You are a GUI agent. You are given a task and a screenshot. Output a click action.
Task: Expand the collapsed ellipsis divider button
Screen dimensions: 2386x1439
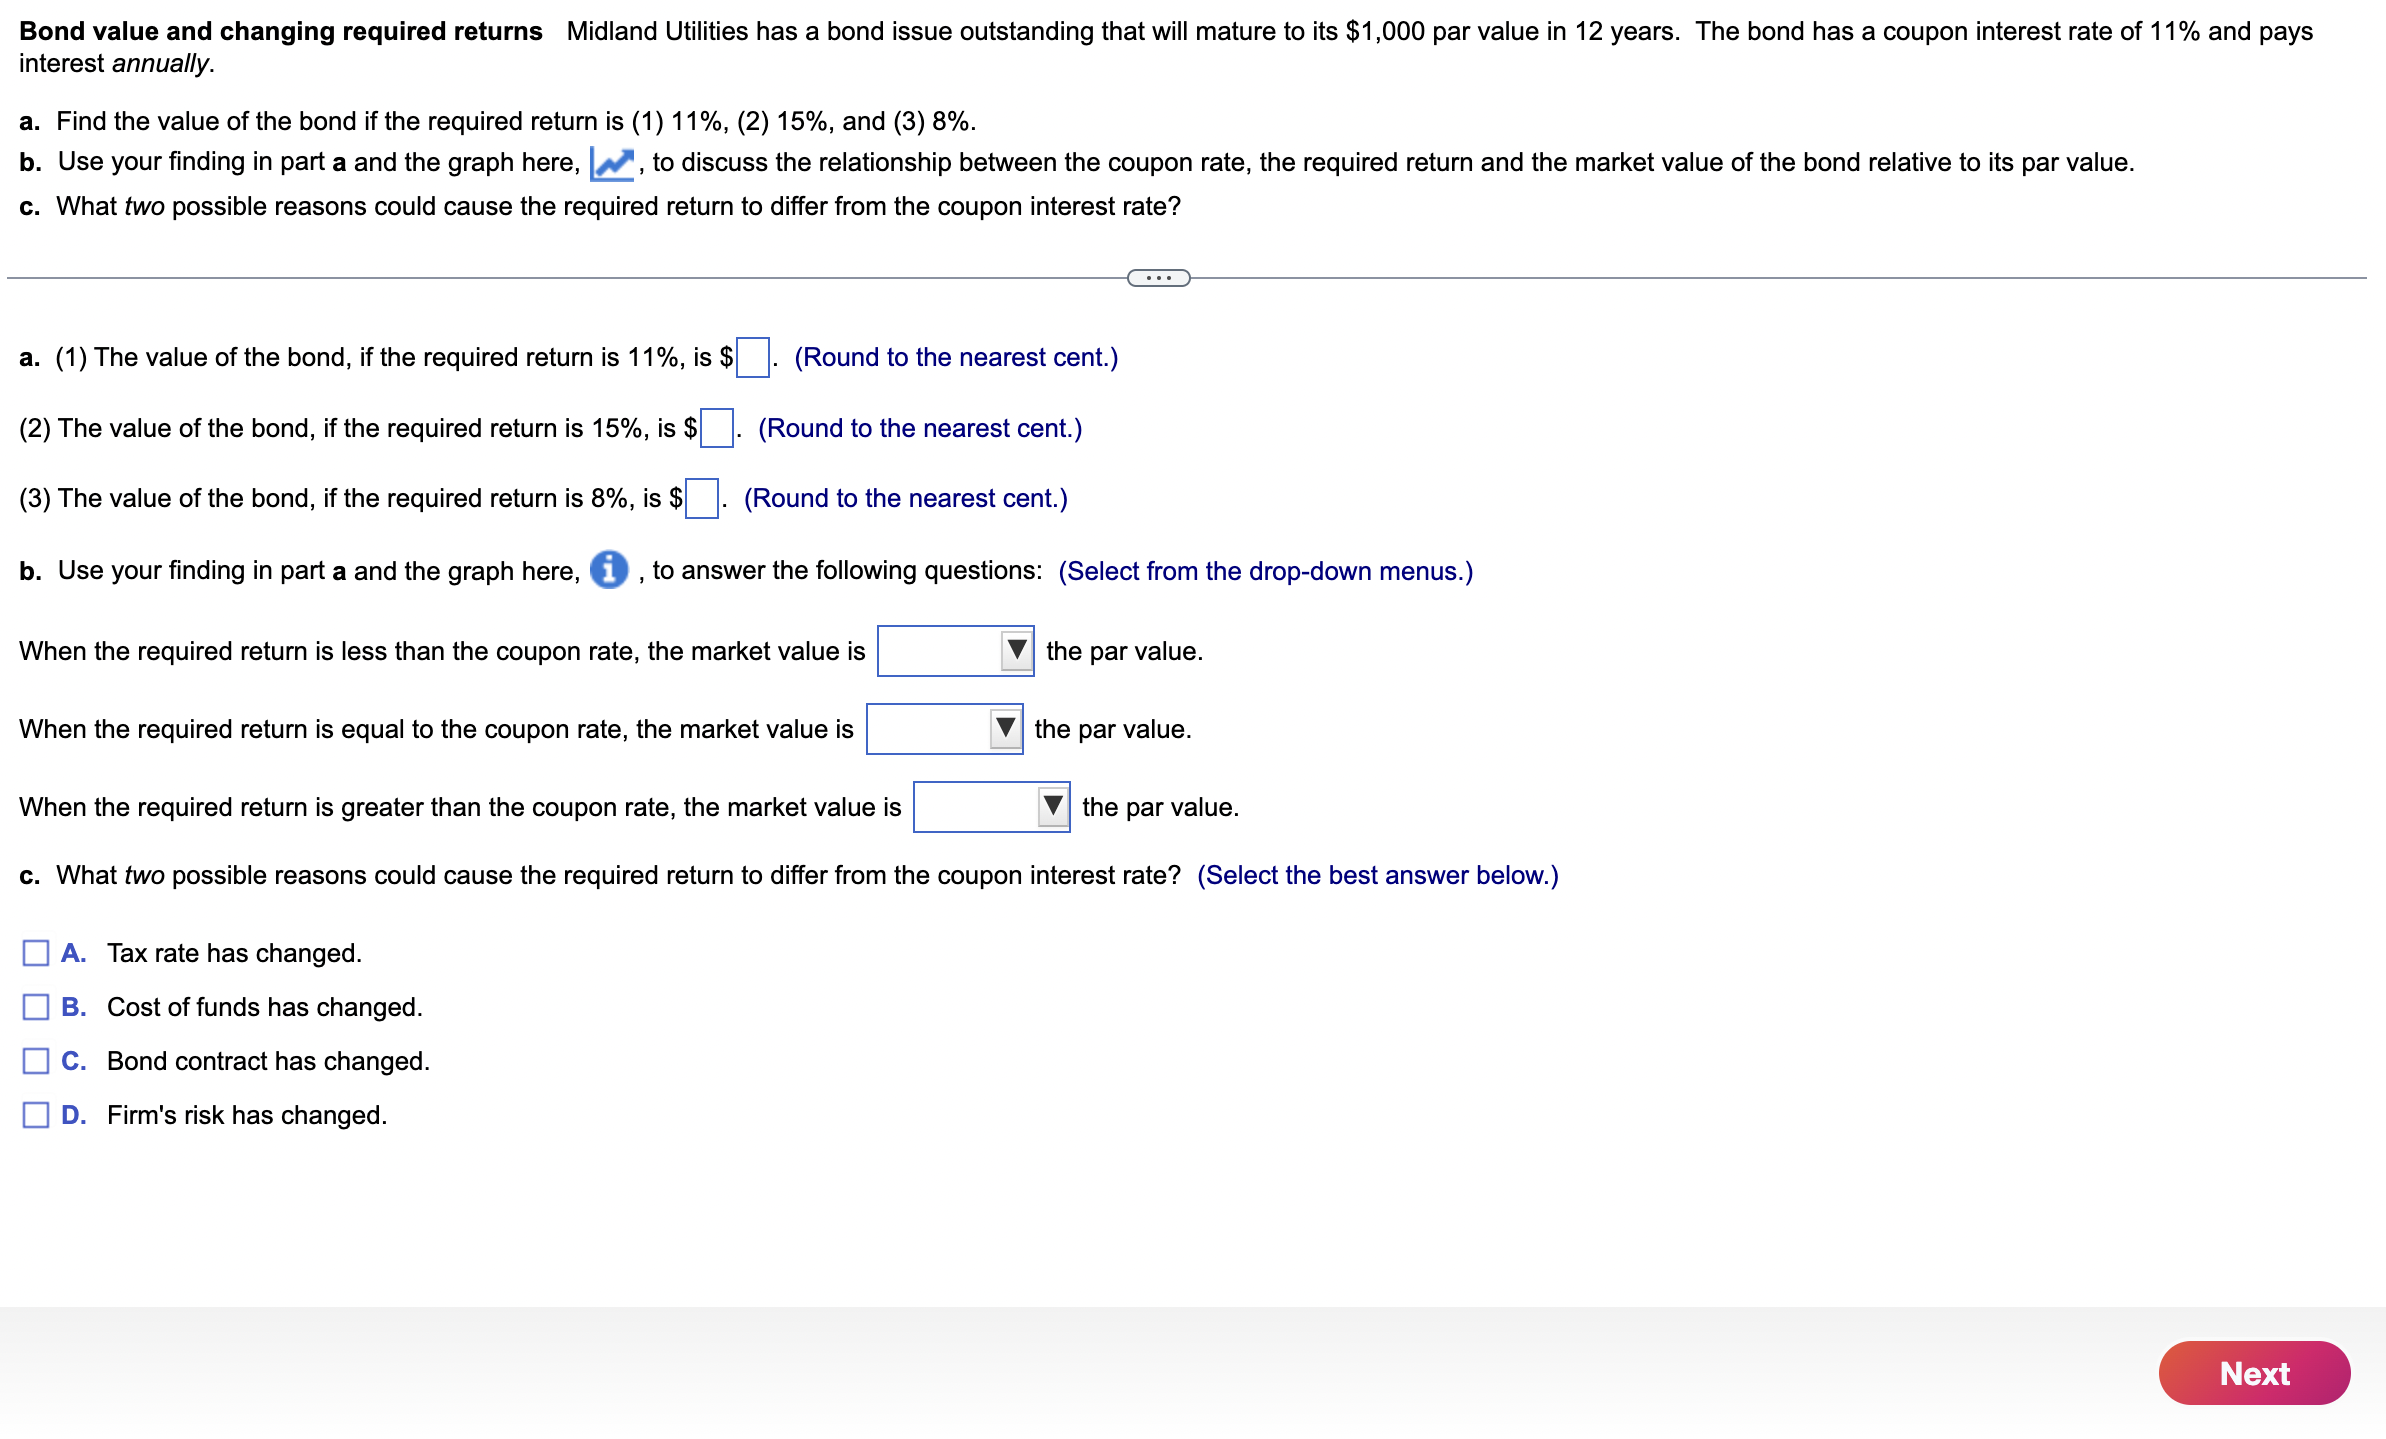tap(1158, 278)
